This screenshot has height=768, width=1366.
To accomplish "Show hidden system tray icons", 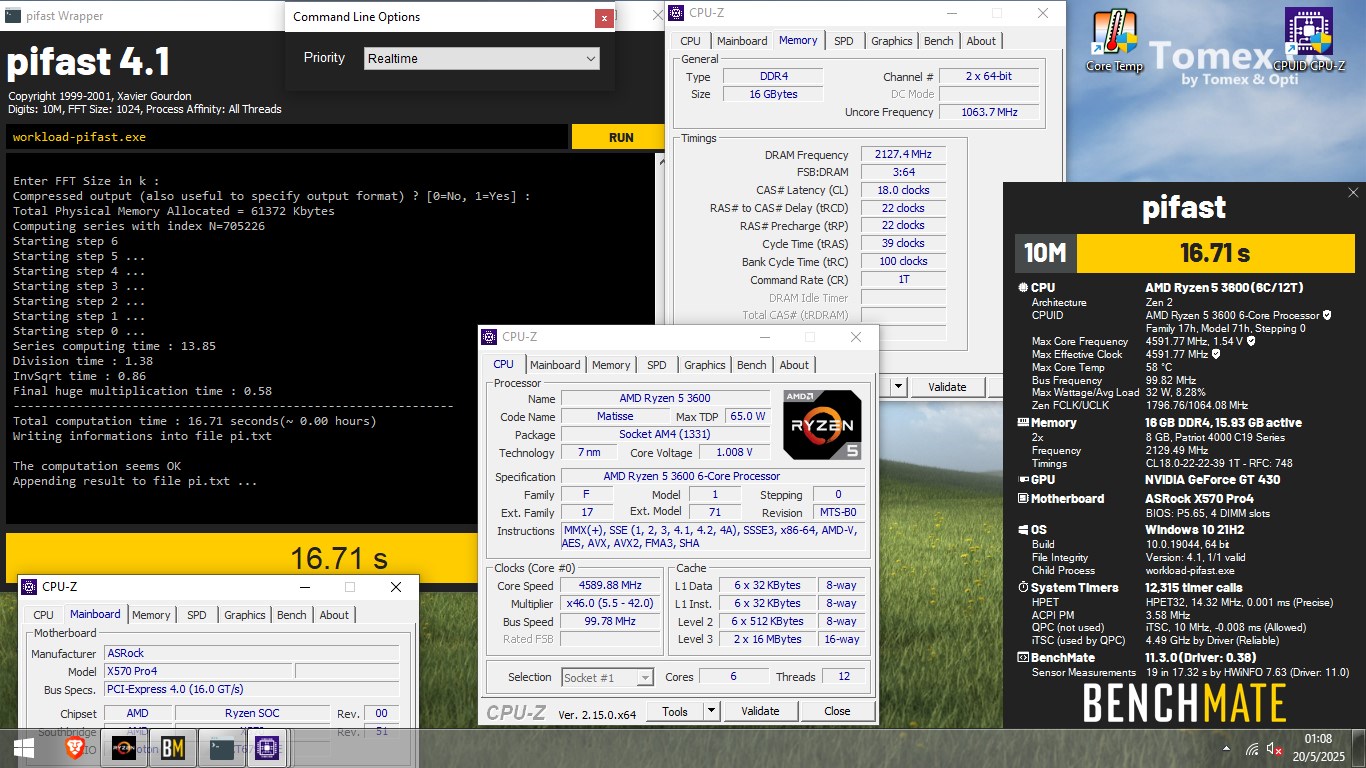I will point(1227,749).
